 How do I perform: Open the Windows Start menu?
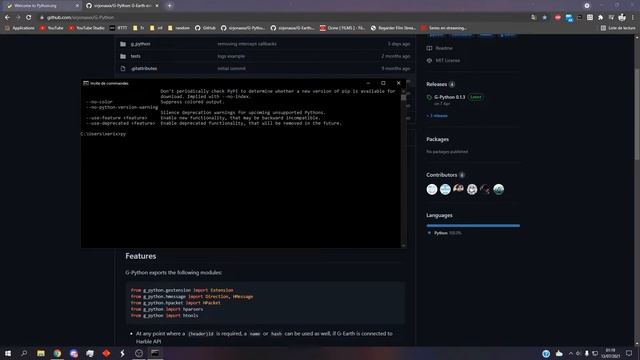(8, 353)
